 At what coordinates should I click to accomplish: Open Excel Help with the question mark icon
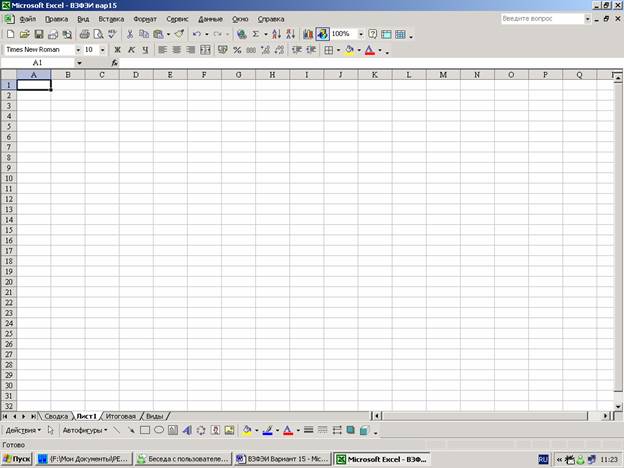[372, 34]
